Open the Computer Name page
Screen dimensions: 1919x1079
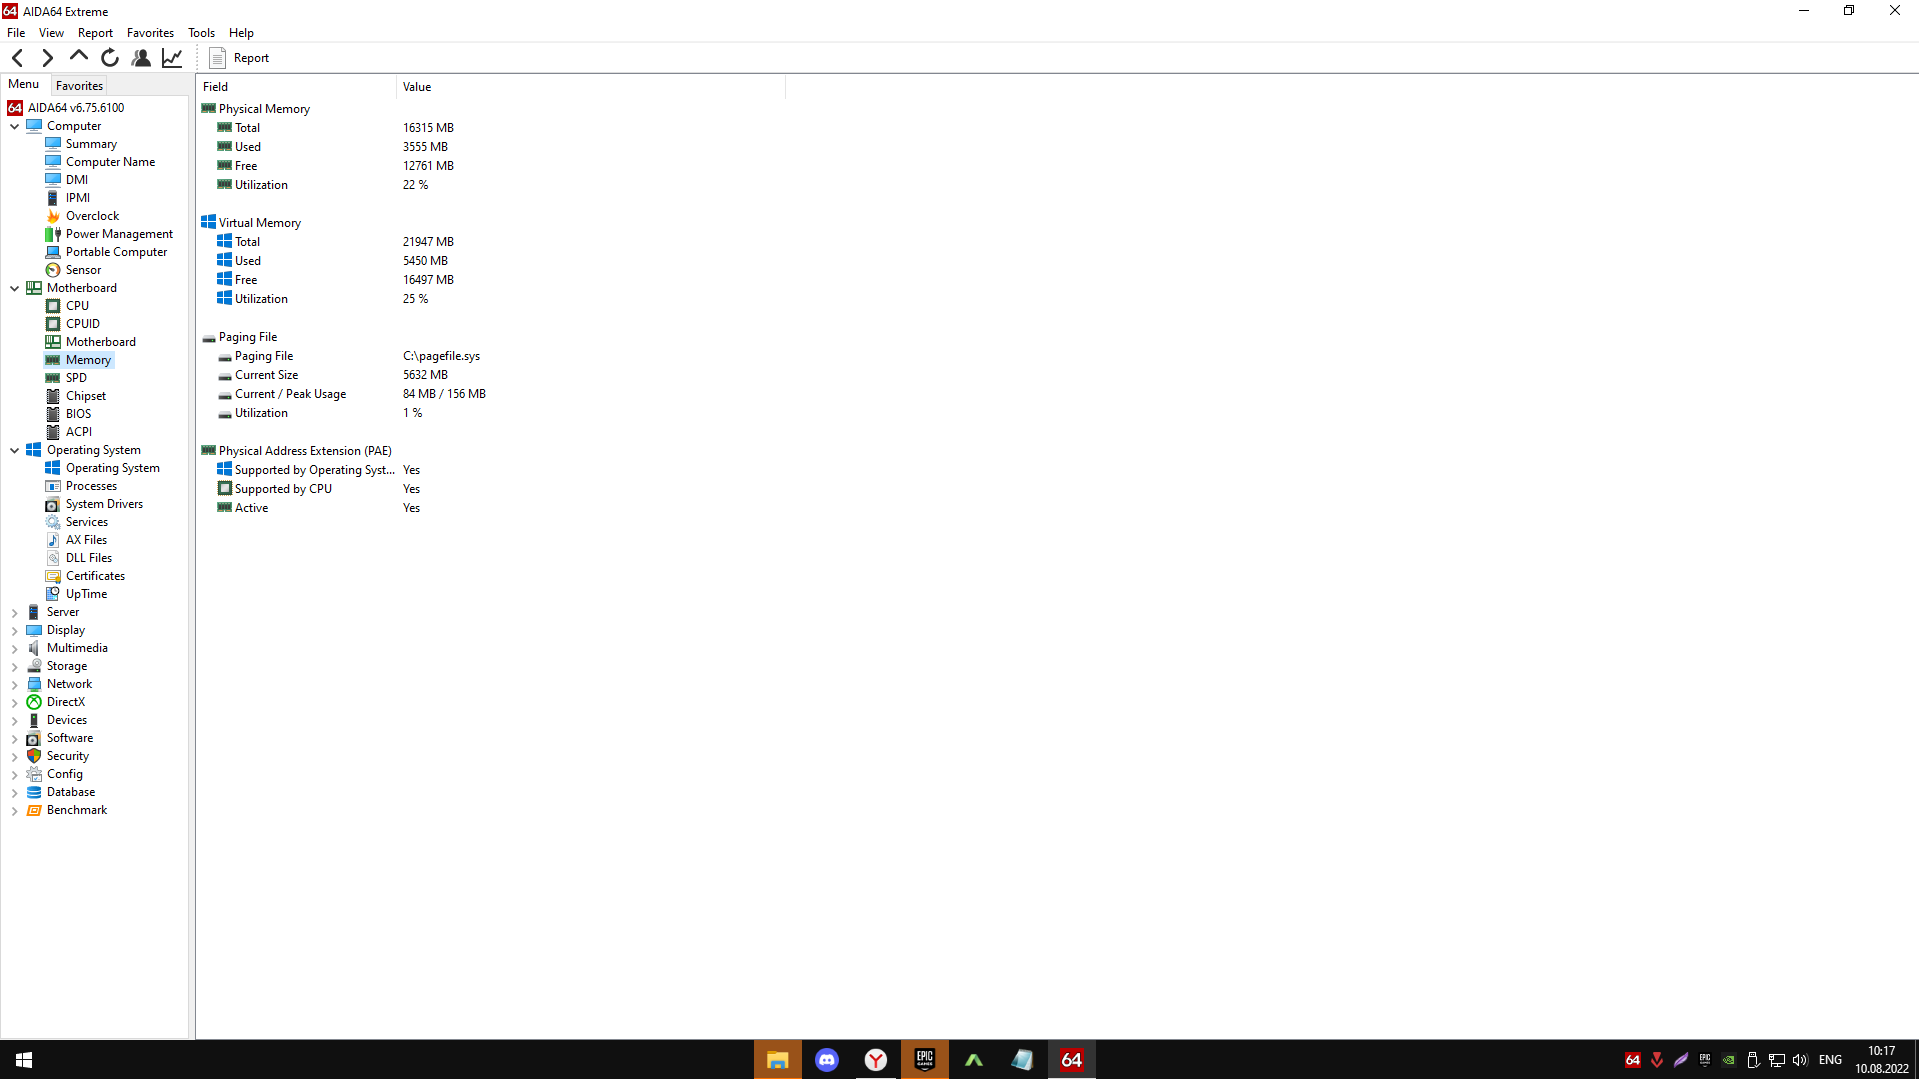point(110,162)
